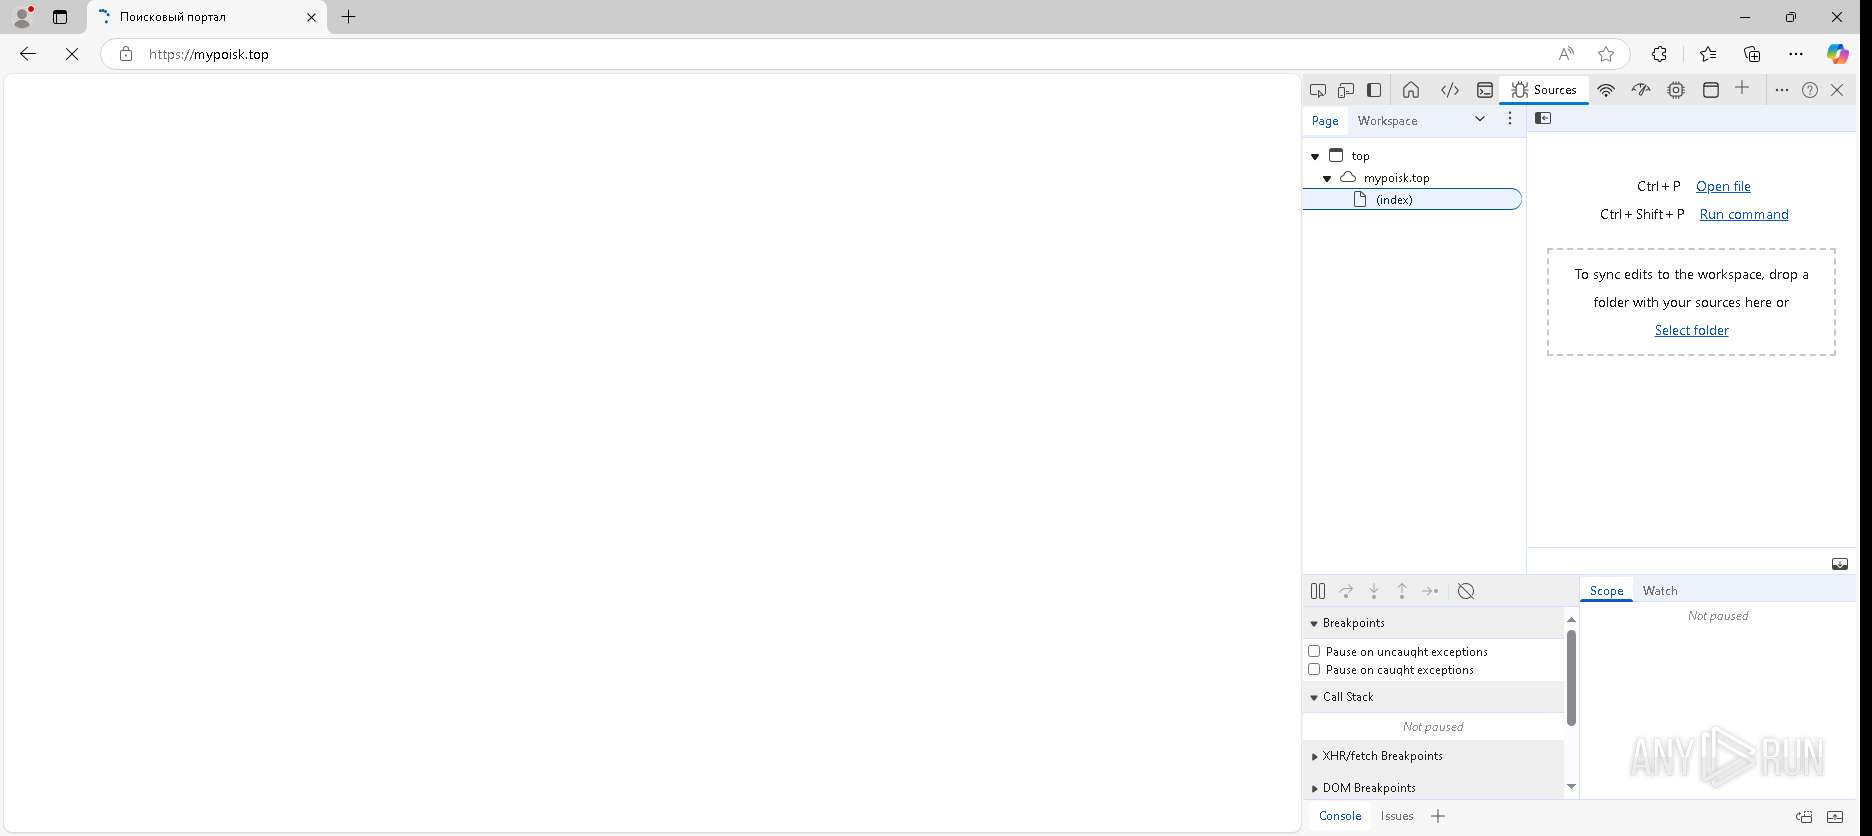The height and width of the screenshot is (836, 1872).
Task: Select the Inspect element tool icon
Action: tap(1318, 90)
